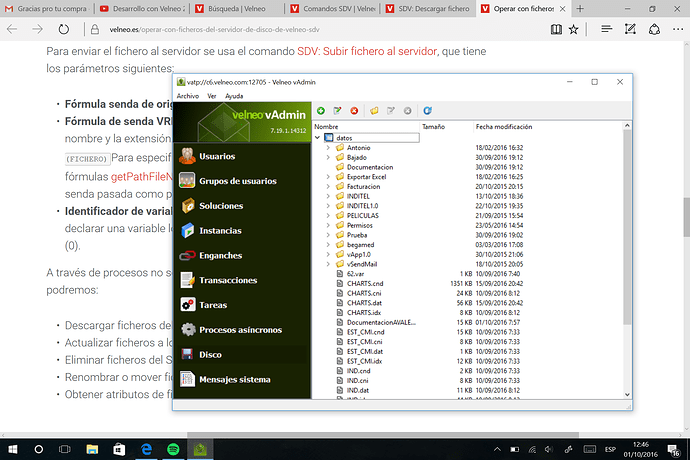Switch to the Gracias pro tu compra tab
The width and height of the screenshot is (690, 460).
(x=47, y=8)
